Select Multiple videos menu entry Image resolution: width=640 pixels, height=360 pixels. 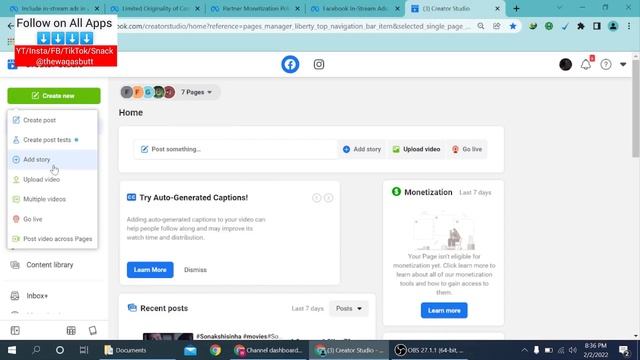click(52, 199)
